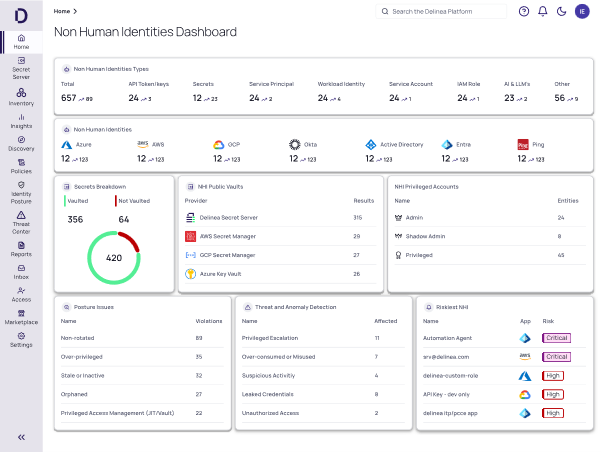This screenshot has height=452, width=601.
Task: Click the Home breadcrumb
Action: coord(62,12)
